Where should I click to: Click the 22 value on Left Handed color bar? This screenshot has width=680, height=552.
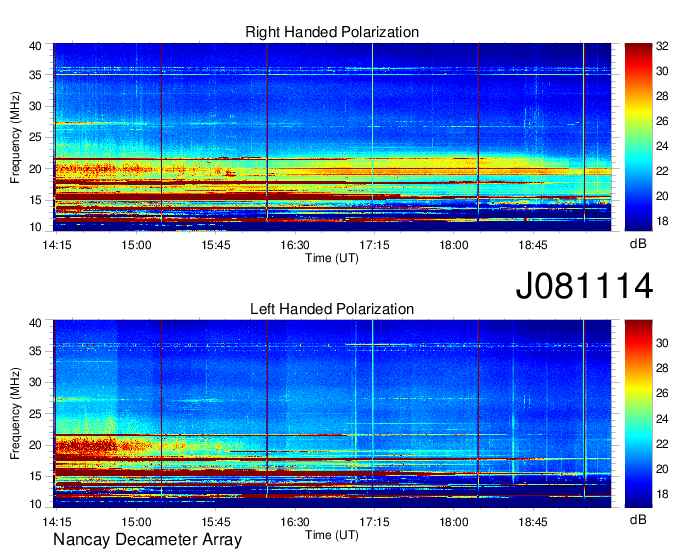pyautogui.click(x=662, y=444)
